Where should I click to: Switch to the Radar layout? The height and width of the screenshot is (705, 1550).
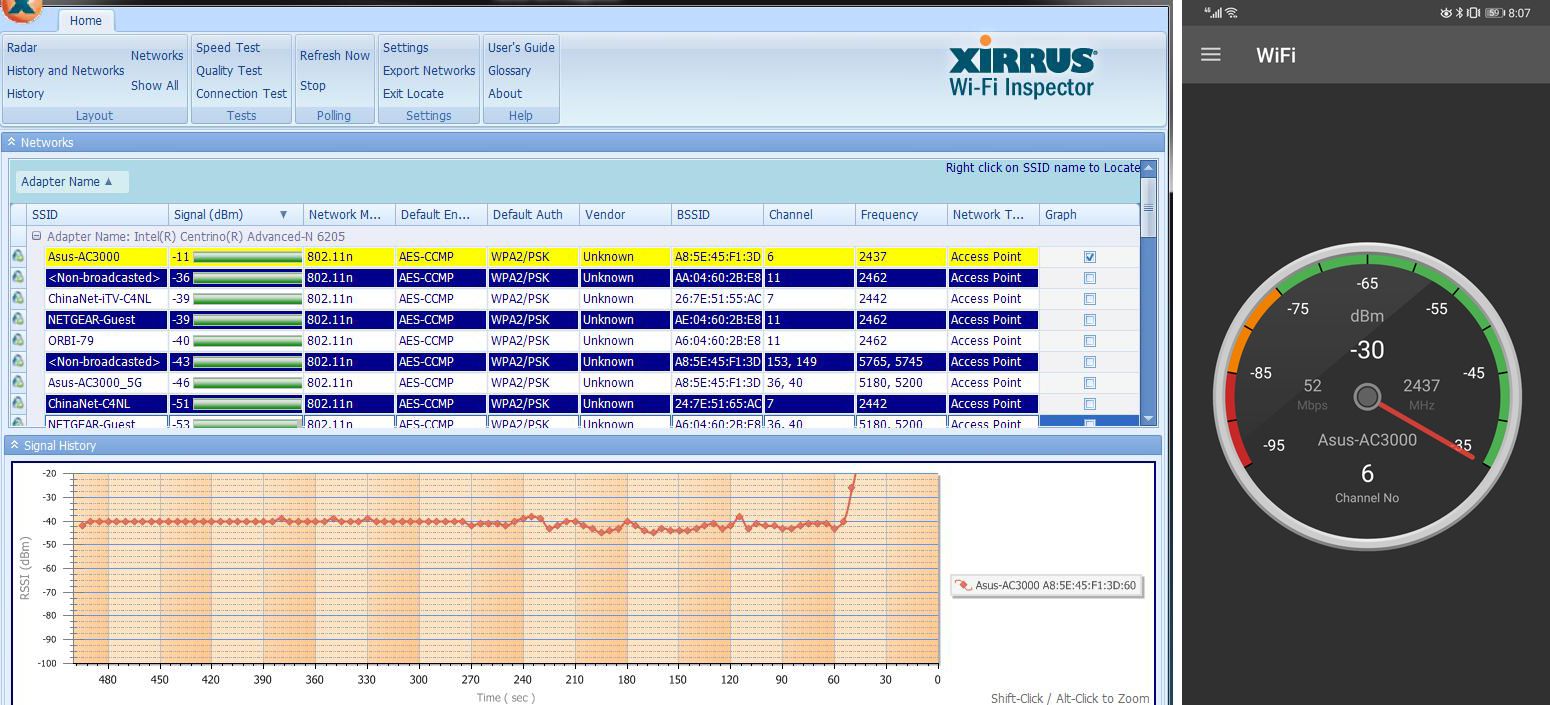click(22, 48)
